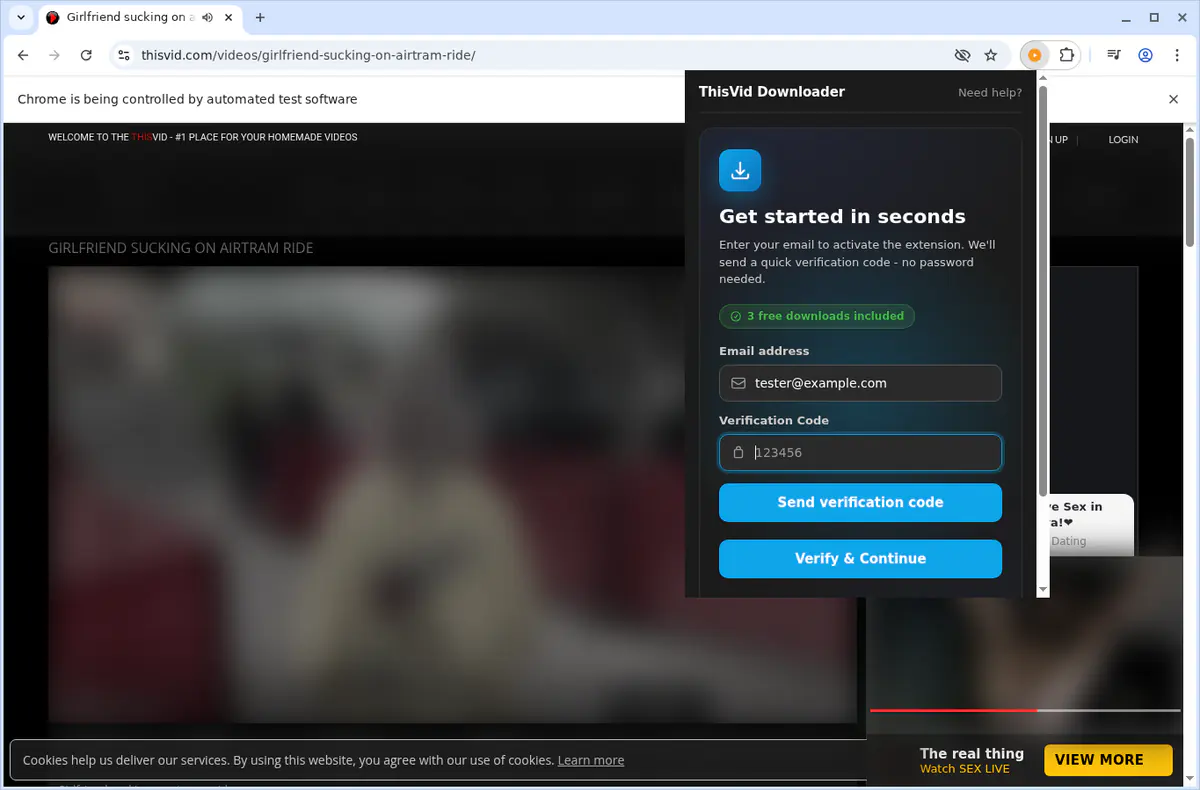
Task: Click the 3 free downloads included badge
Action: click(817, 316)
